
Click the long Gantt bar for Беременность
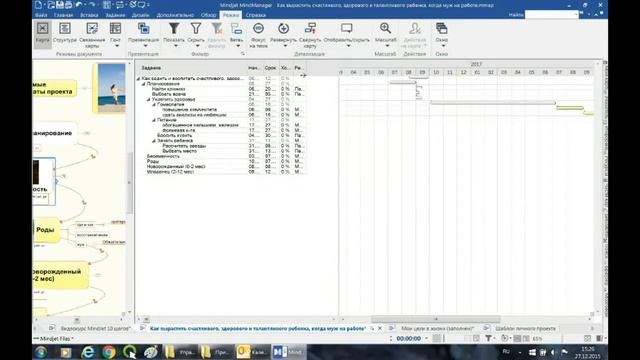[x=493, y=103]
